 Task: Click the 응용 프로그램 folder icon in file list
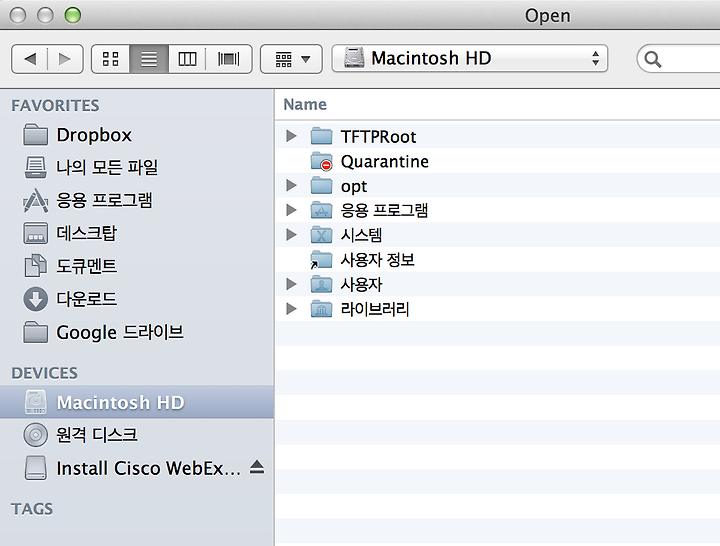point(321,210)
